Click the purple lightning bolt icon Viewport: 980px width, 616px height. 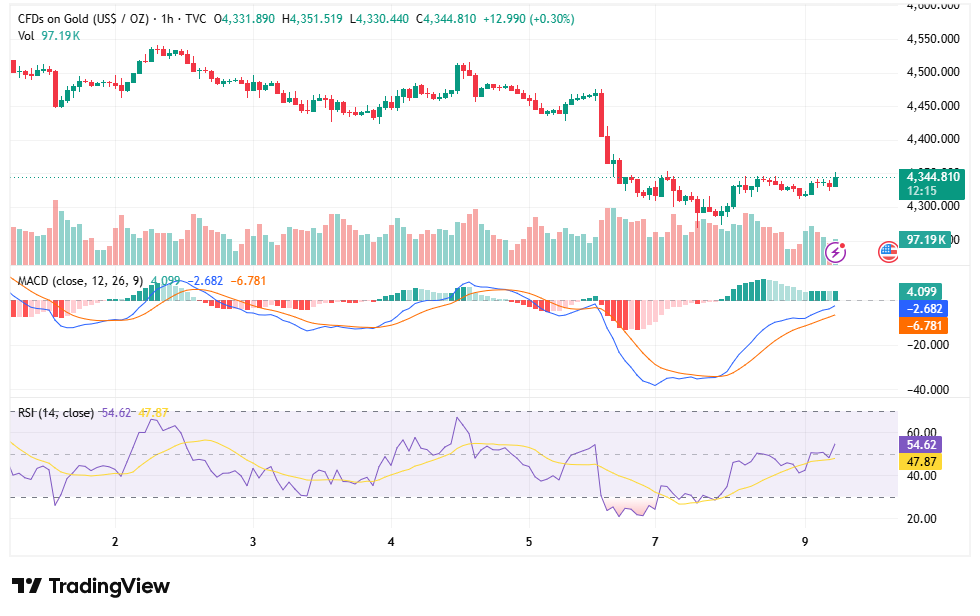click(x=836, y=252)
